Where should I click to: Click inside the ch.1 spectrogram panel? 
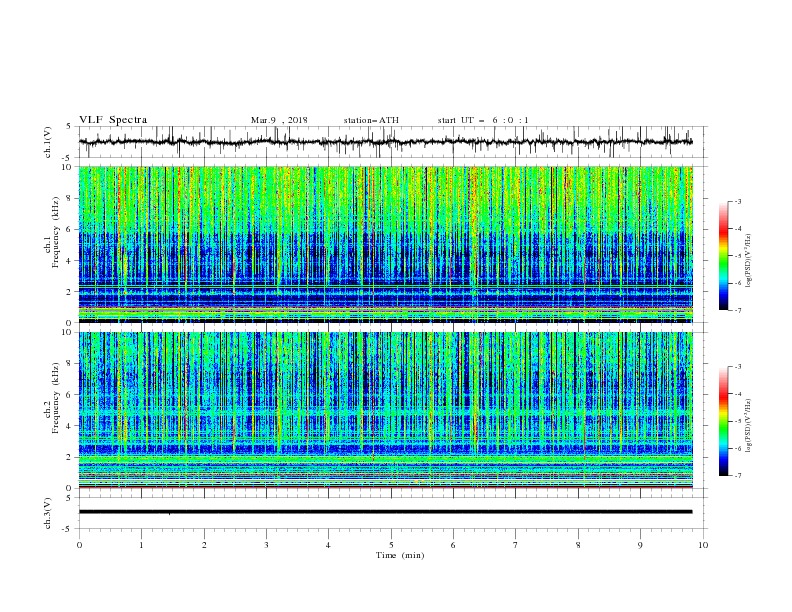click(x=386, y=244)
